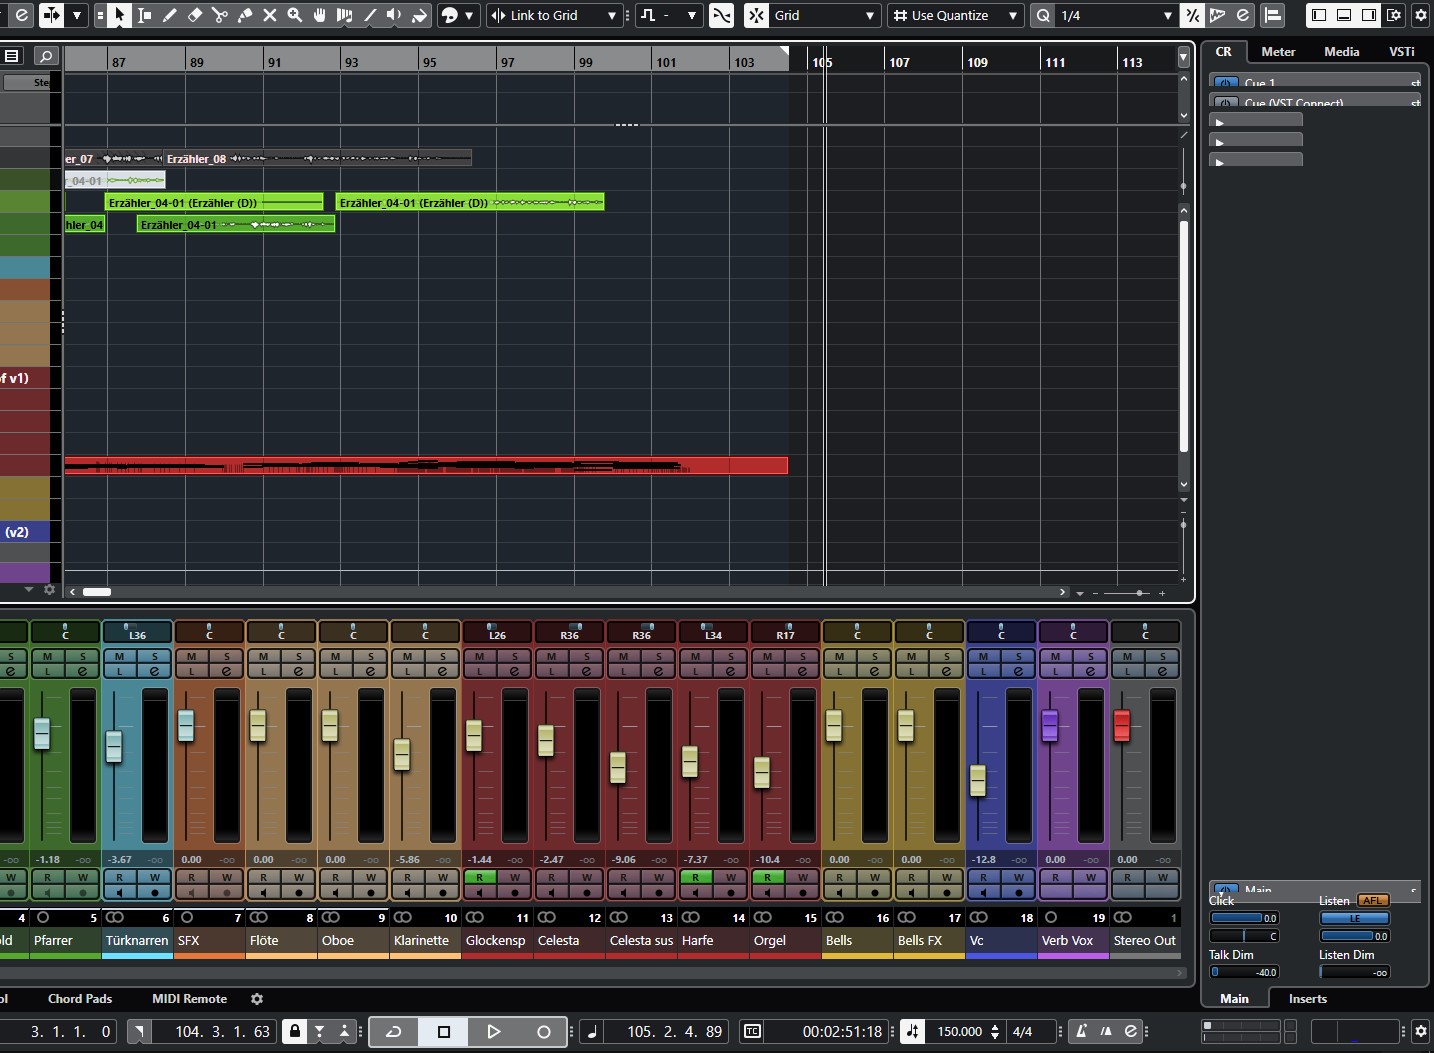Solo the Harfe mixer channel
Viewport: 1434px width, 1053px height.
coord(731,657)
